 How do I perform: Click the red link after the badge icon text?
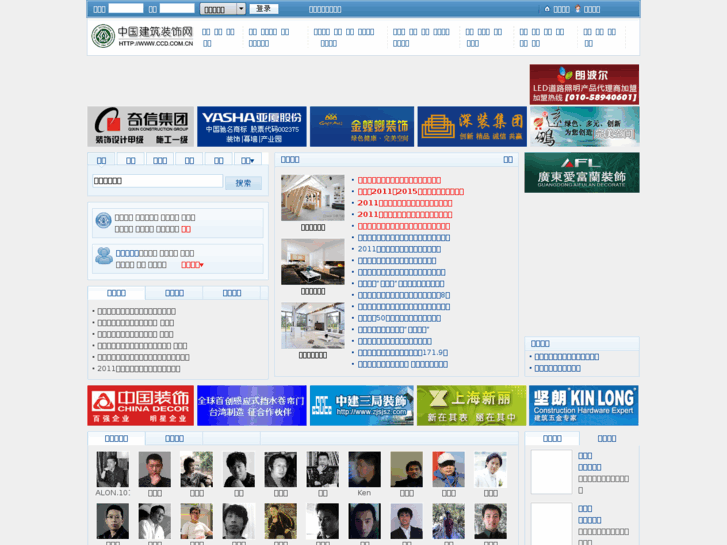[x=186, y=230]
